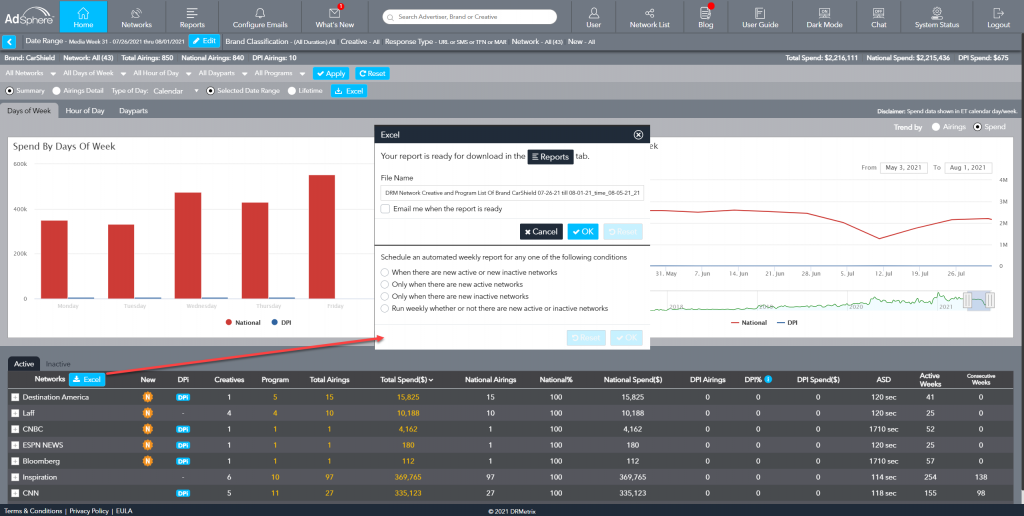Click the DPI badge on CNN row
The height and width of the screenshot is (516, 1024).
[183, 493]
